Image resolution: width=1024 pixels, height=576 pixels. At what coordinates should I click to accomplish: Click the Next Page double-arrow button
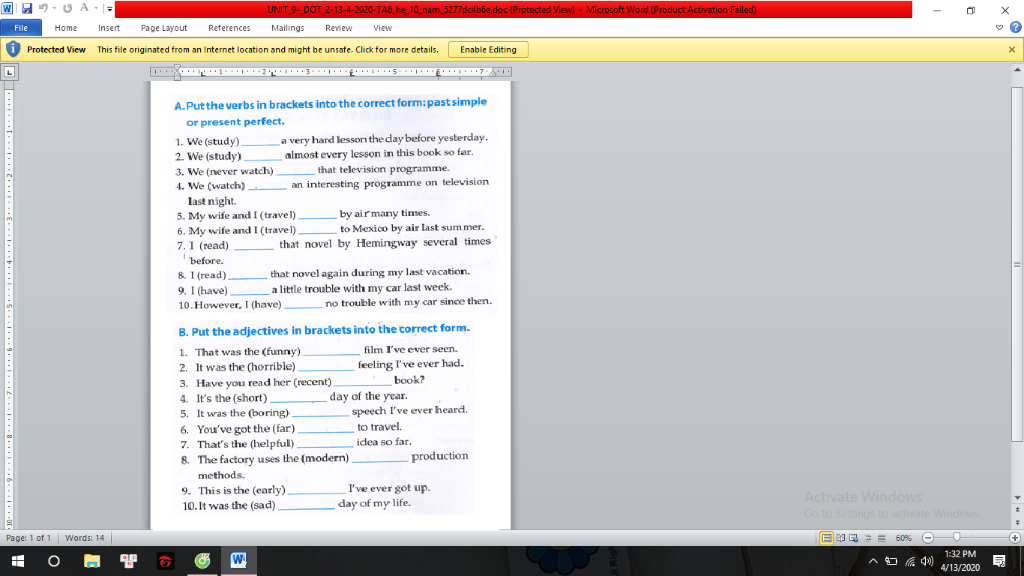point(1017,523)
